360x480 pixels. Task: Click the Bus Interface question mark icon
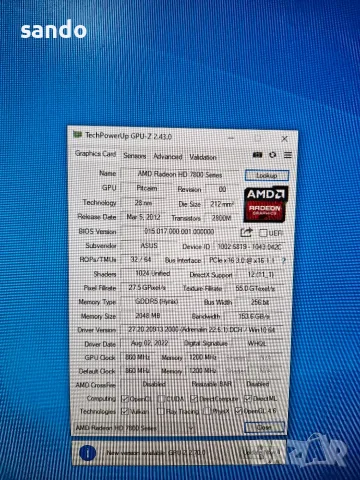[284, 260]
